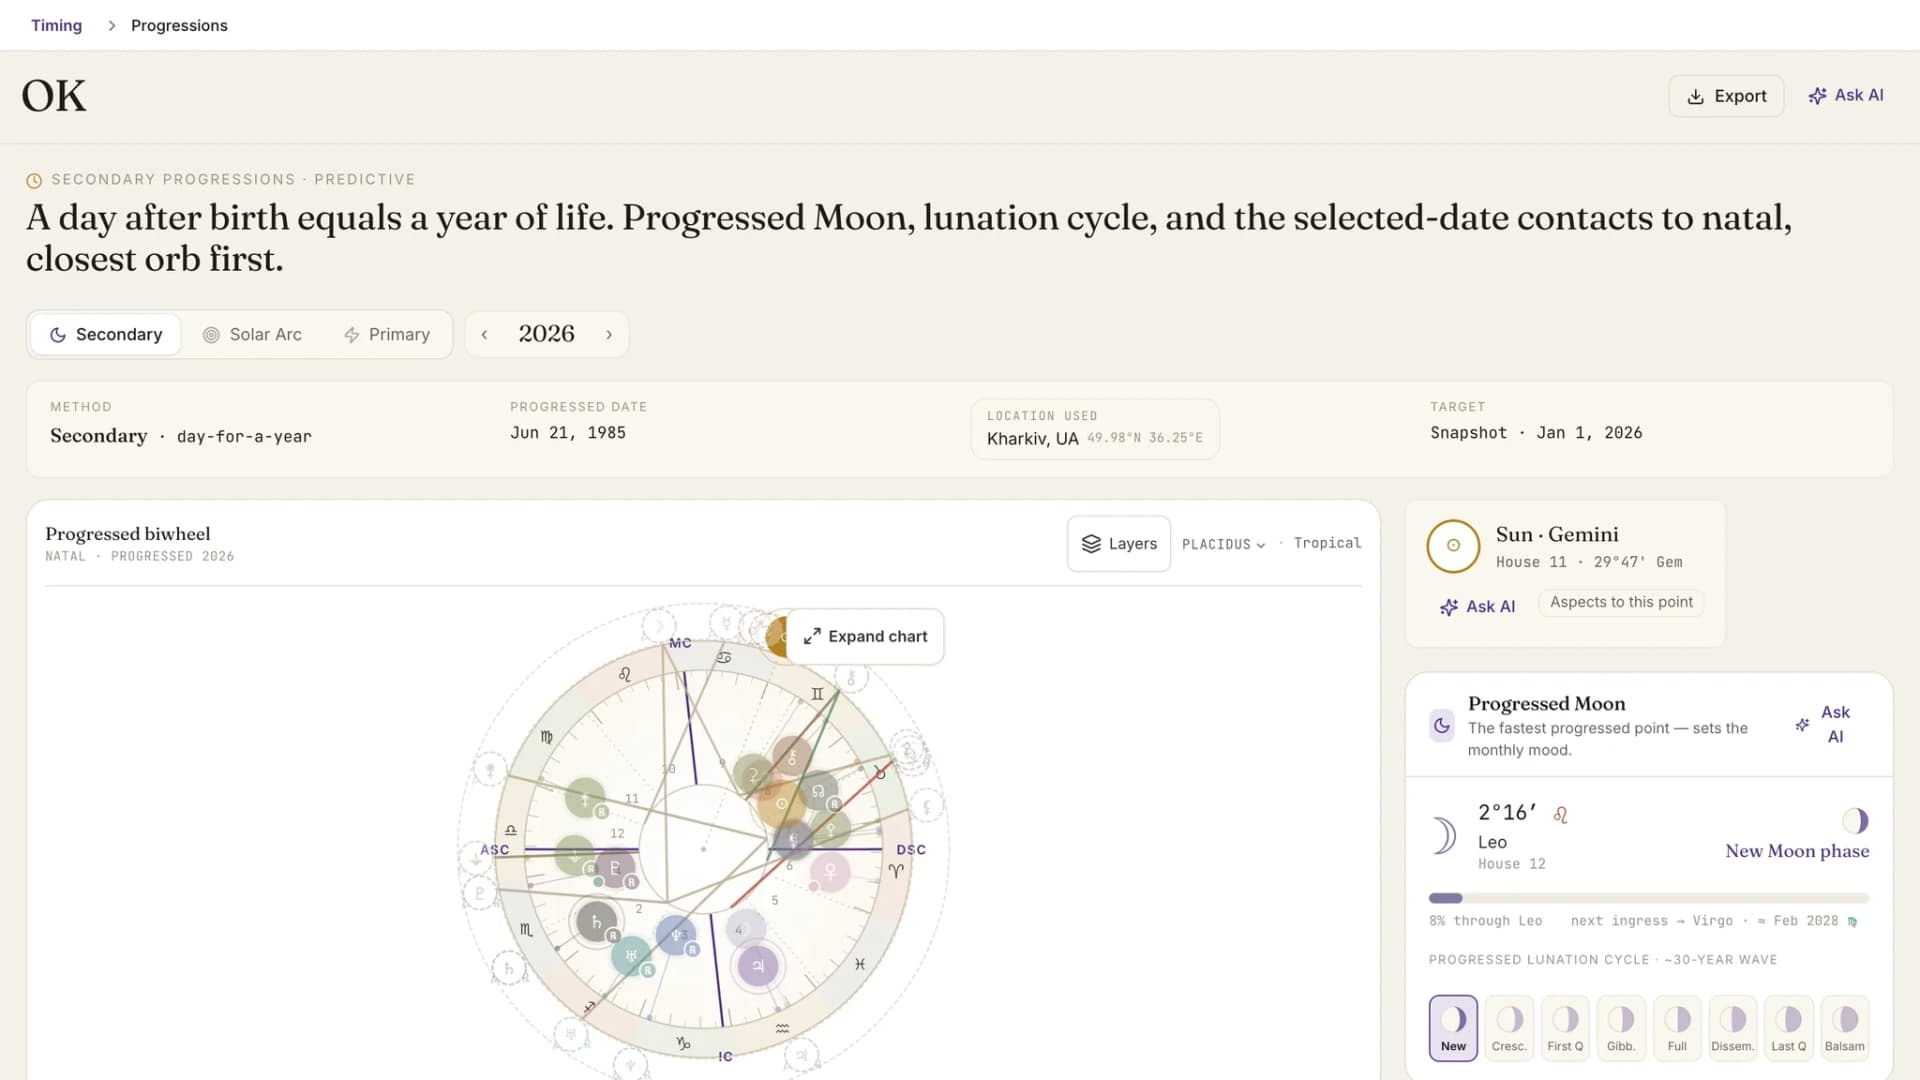Viewport: 1920px width, 1080px height.
Task: Select the pink Venus planet marker
Action: click(830, 871)
